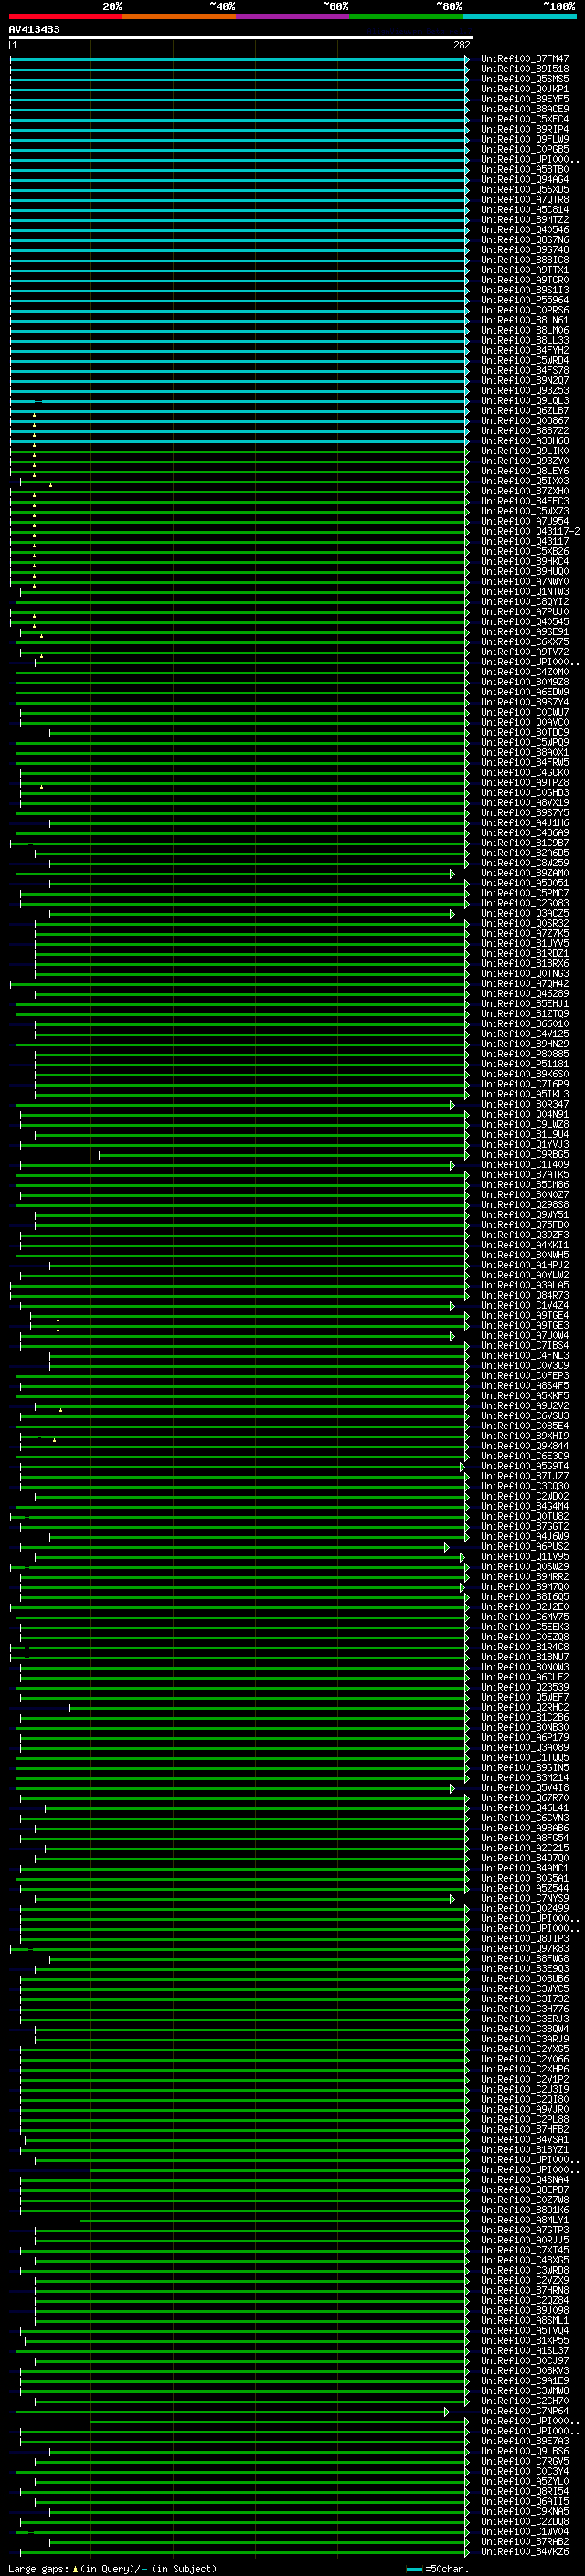Select hit UniRef100_Q40545
This screenshot has width=585, height=2576.
point(525,622)
